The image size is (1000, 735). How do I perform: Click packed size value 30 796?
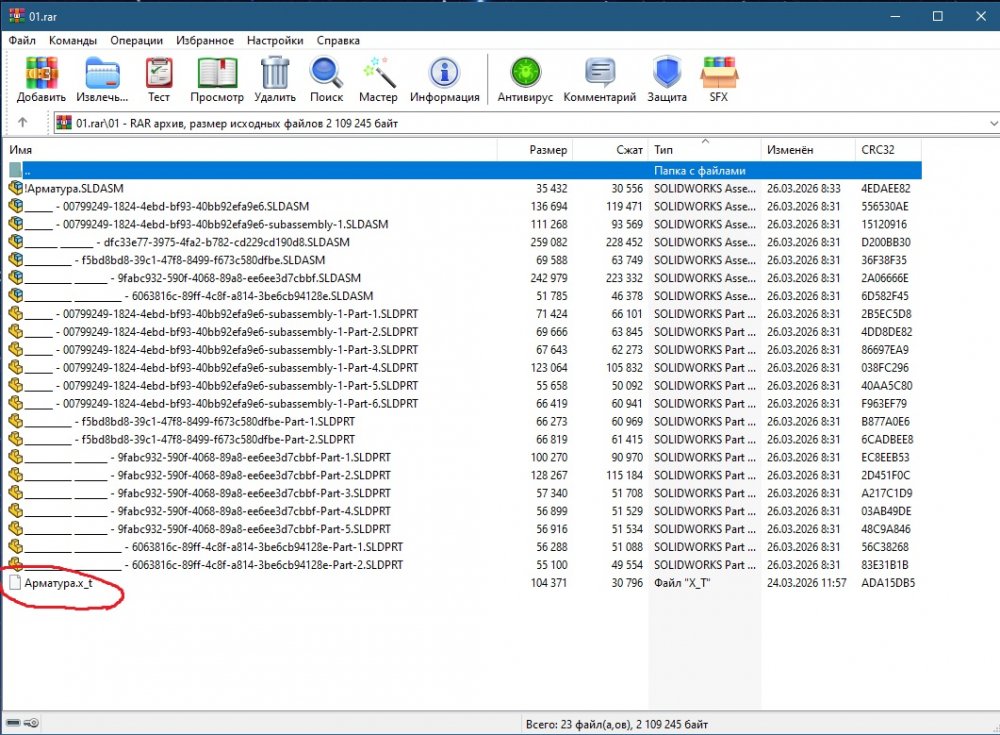coord(627,583)
